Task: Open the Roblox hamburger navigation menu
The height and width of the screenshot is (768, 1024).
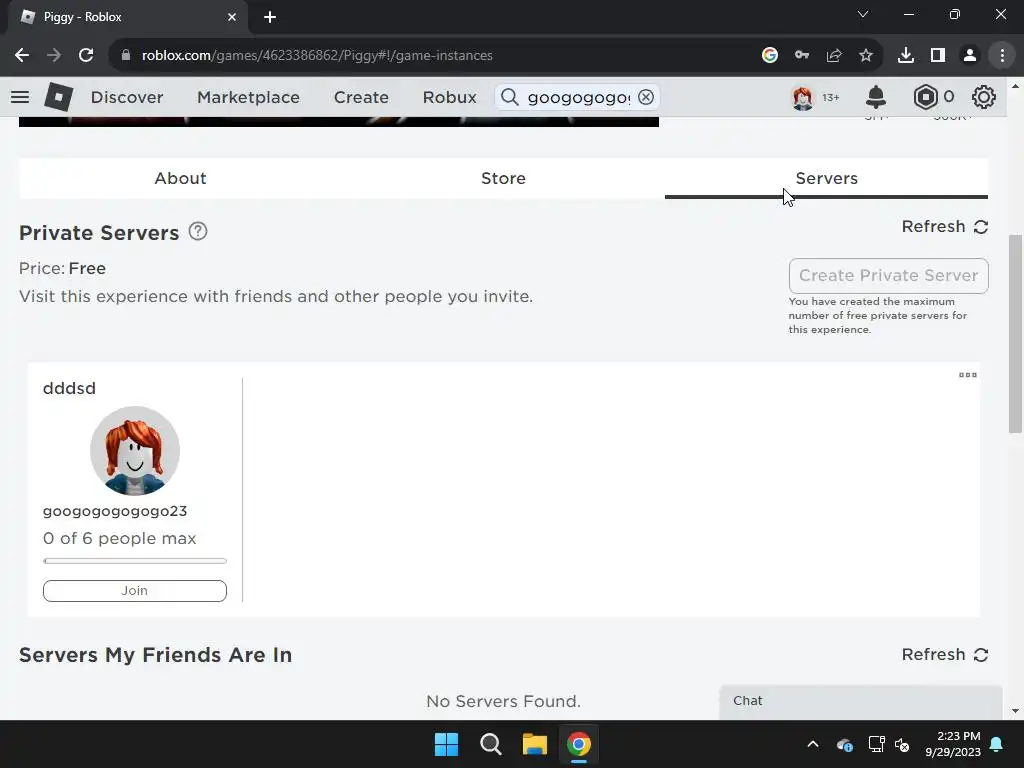Action: coord(20,97)
